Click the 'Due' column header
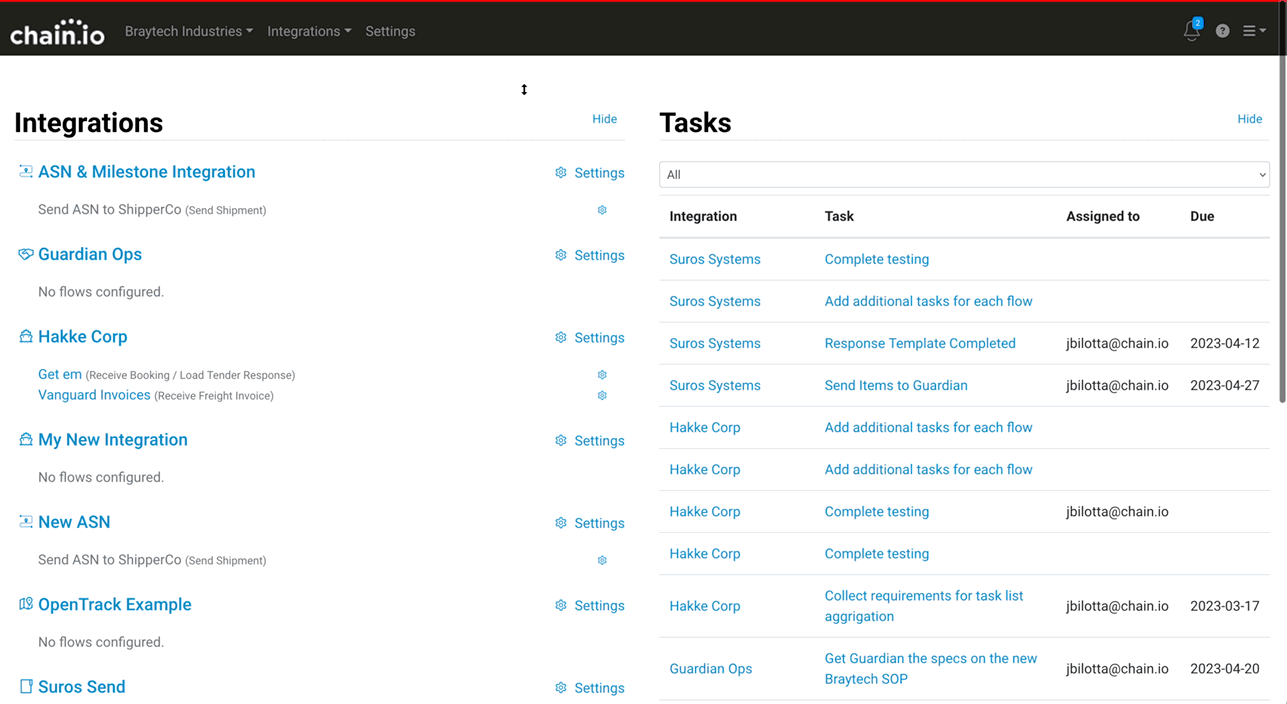 pos(1202,216)
